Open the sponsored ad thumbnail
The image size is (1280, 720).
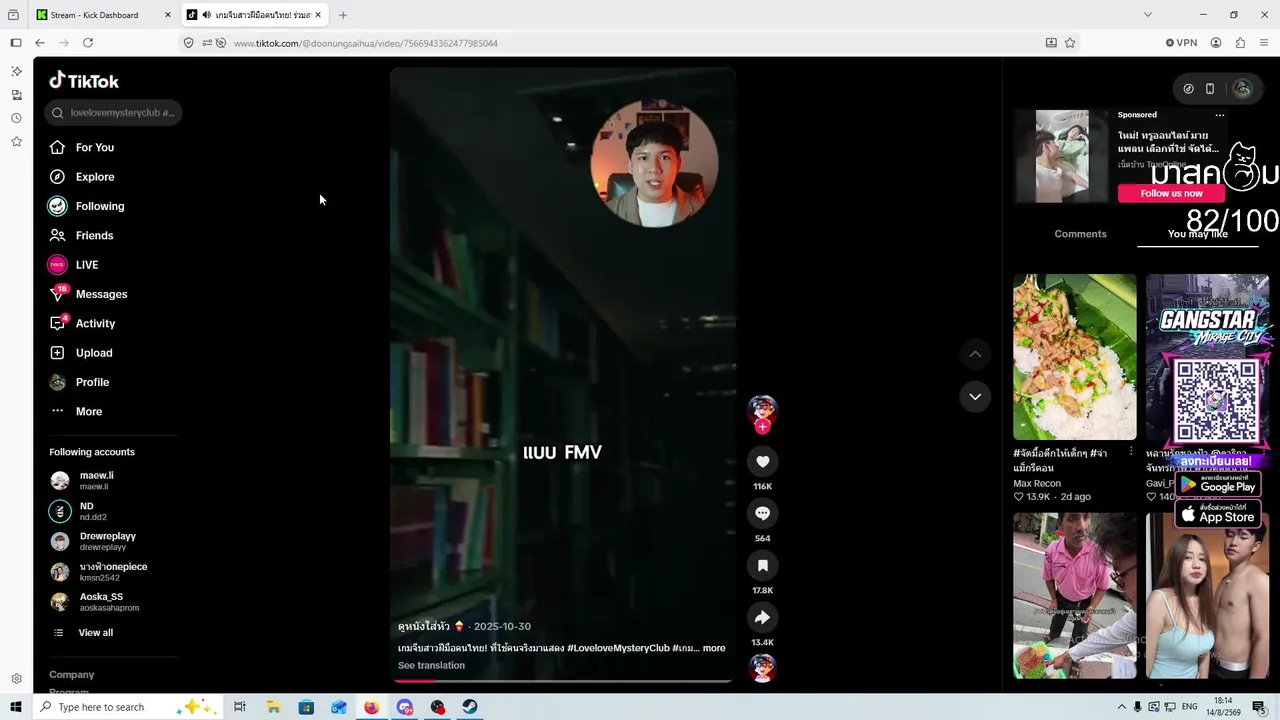1062,156
